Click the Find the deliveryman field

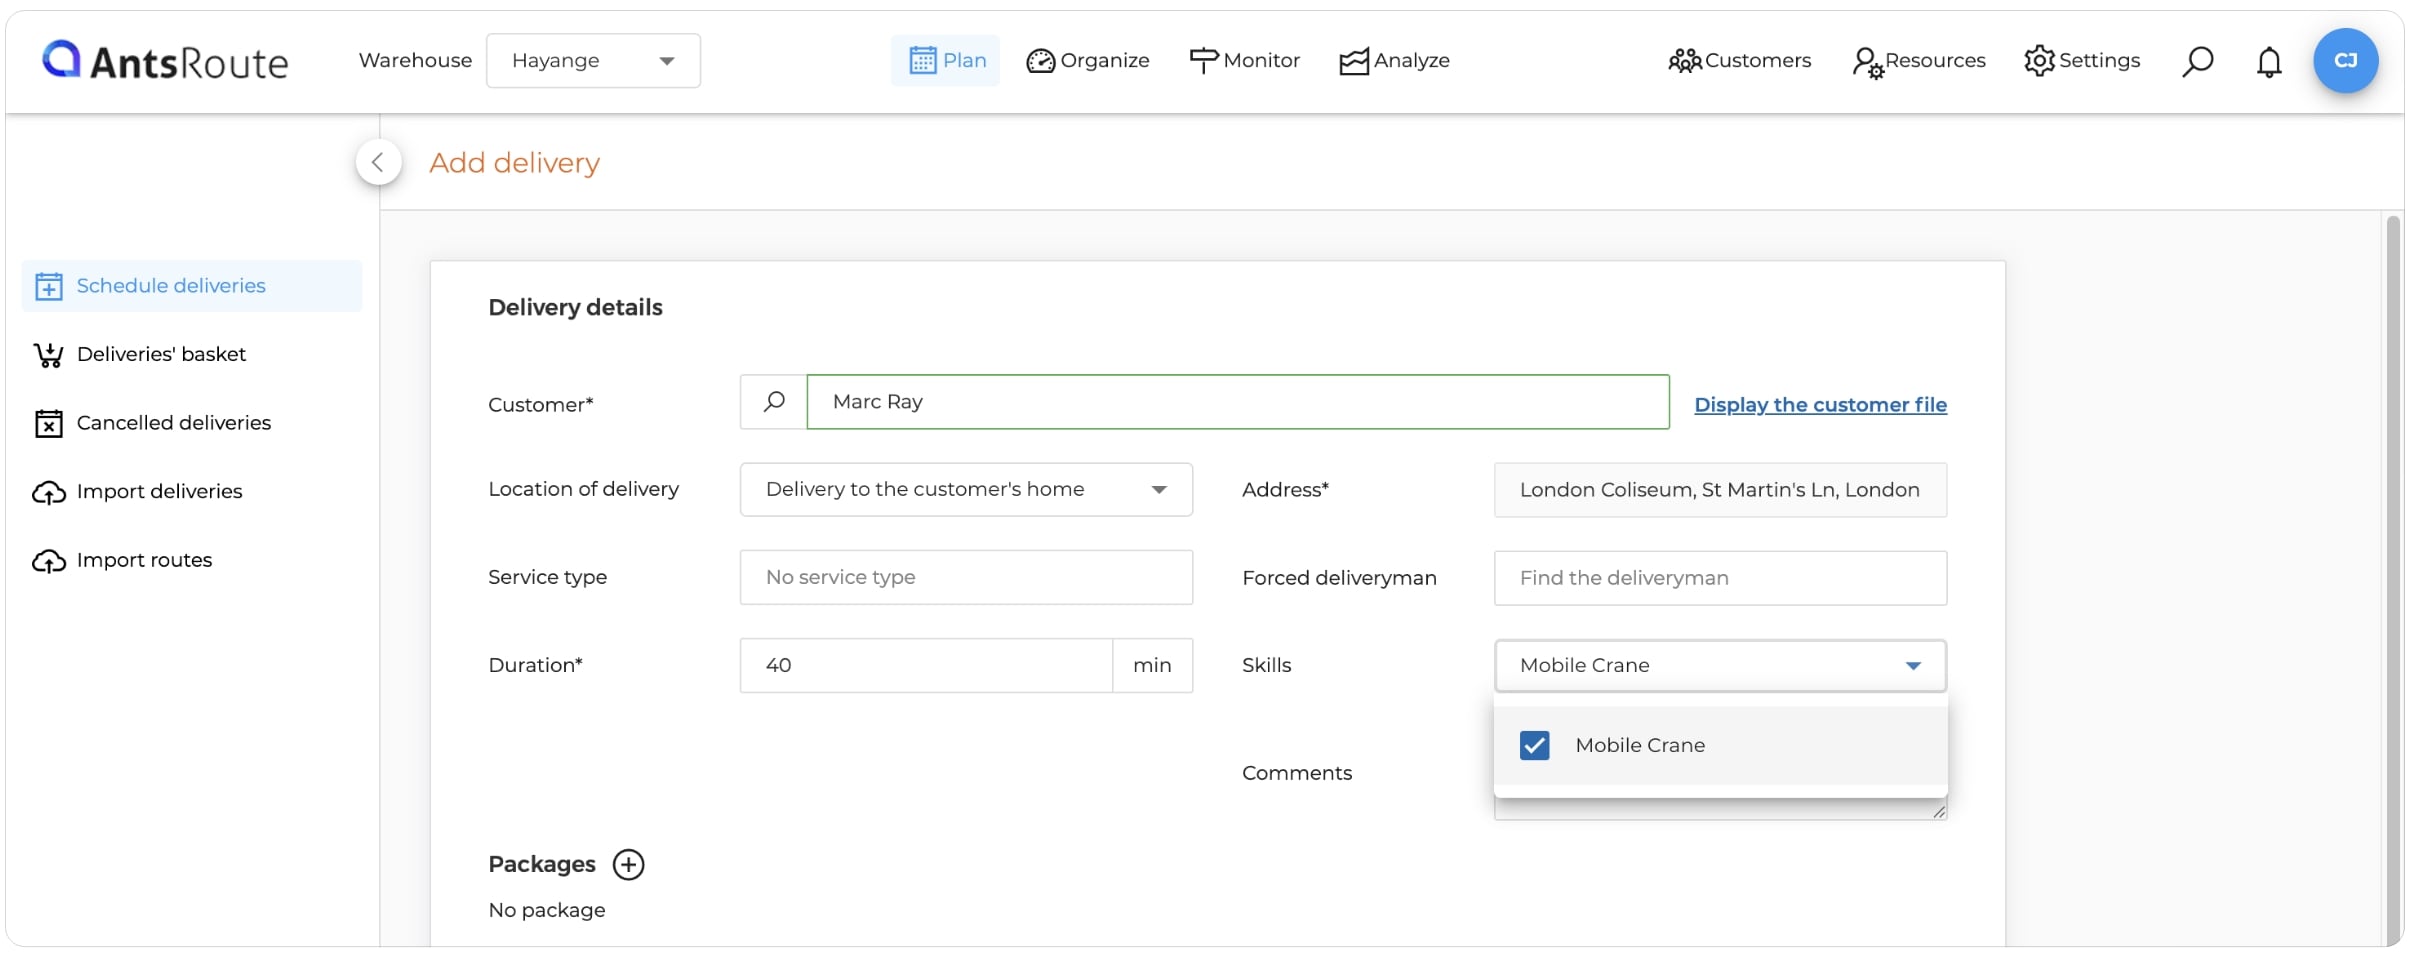[1720, 578]
